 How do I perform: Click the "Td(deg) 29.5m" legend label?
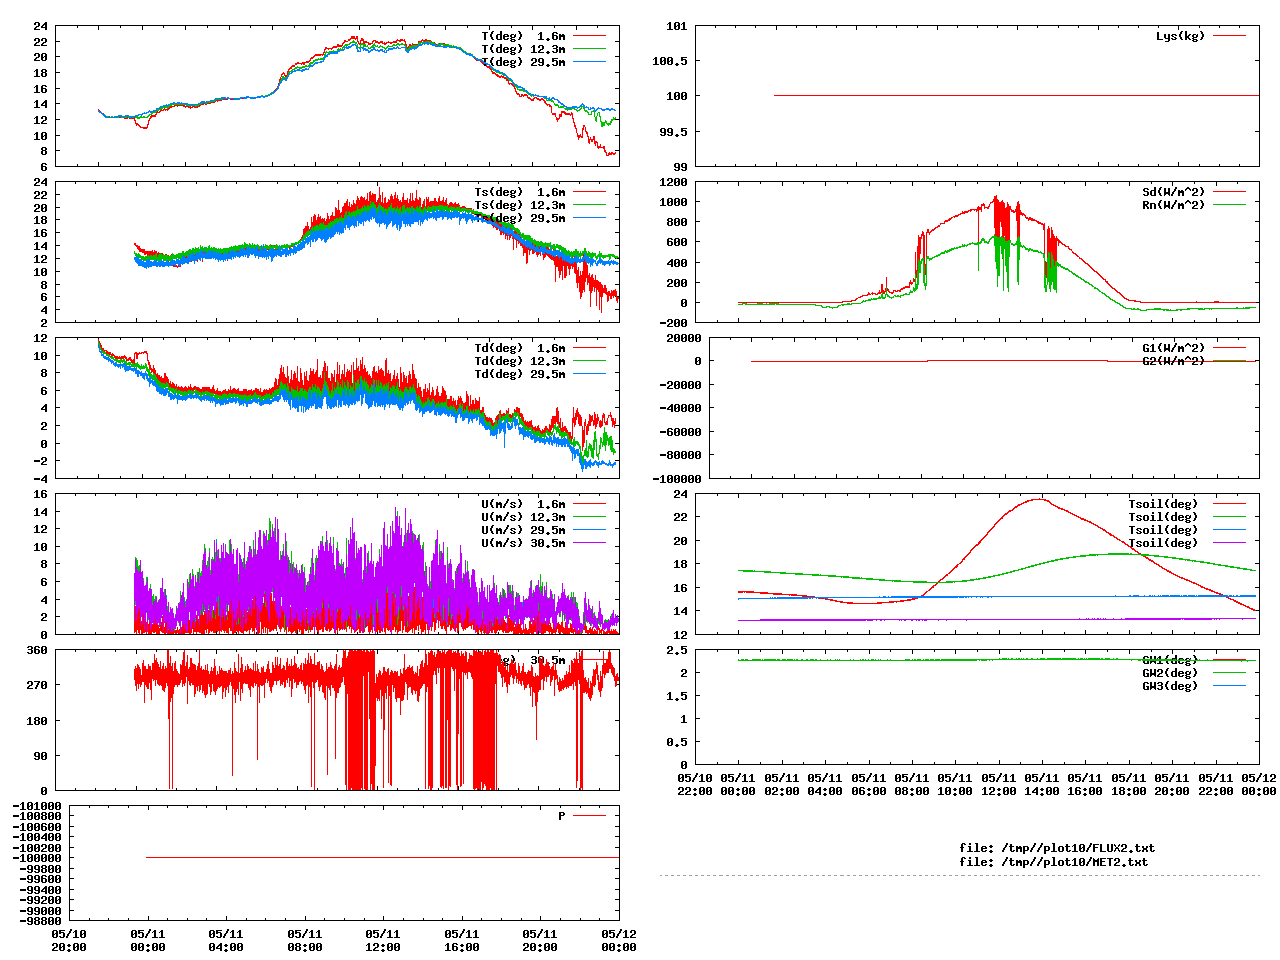point(519,374)
